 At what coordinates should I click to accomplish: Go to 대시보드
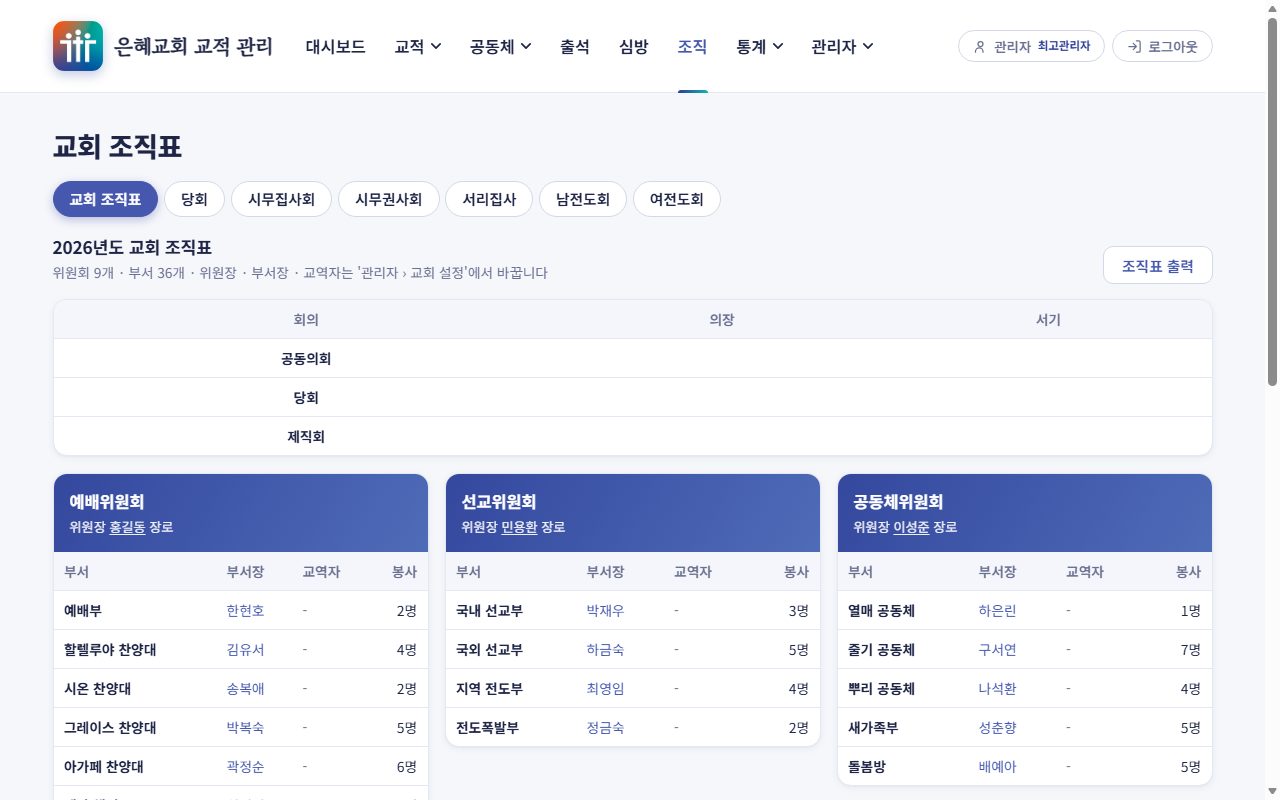[x=335, y=46]
